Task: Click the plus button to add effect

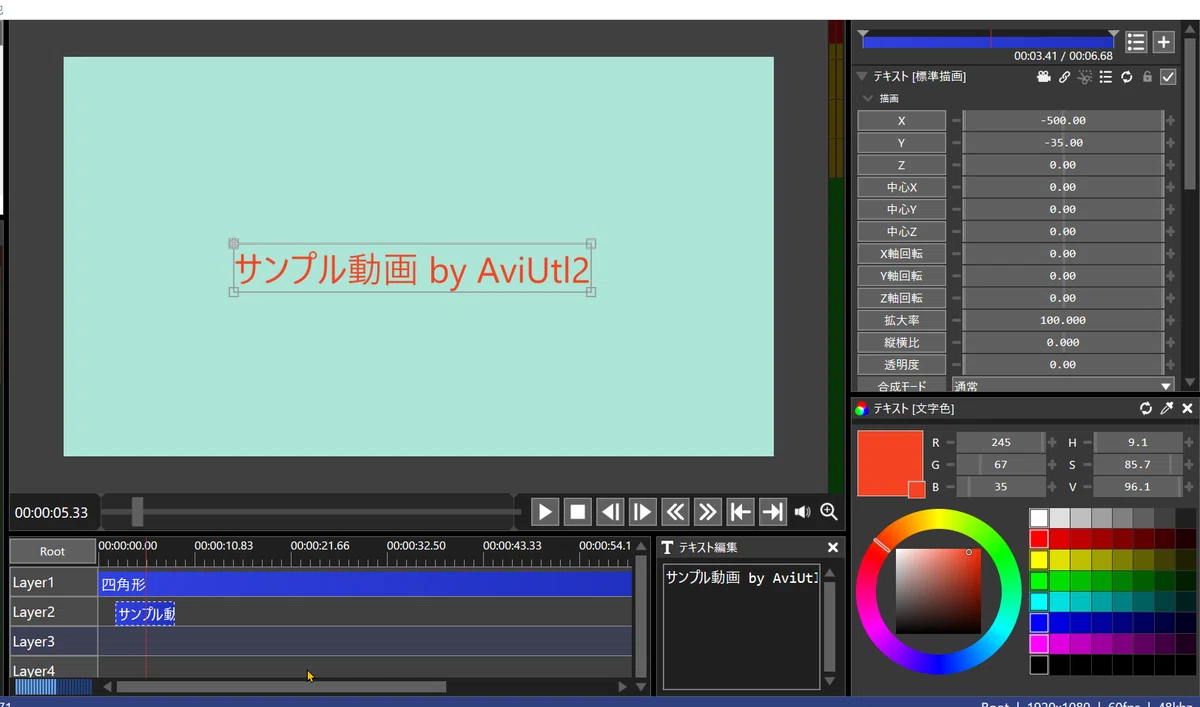Action: point(1163,42)
